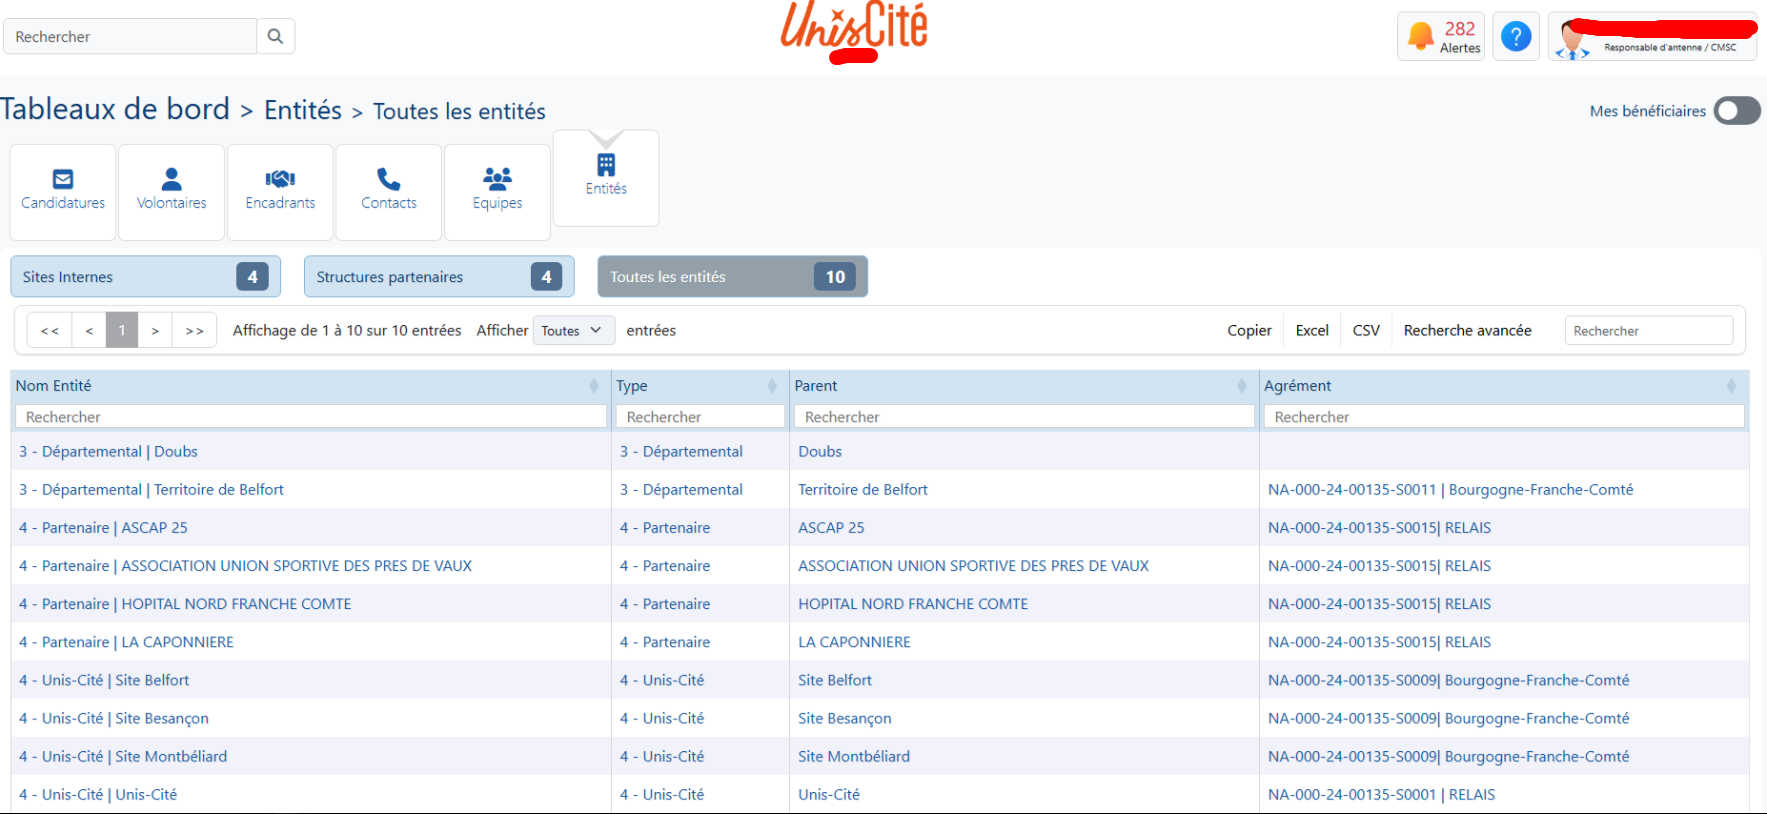Switch to Structures partenaires tab
This screenshot has height=814, width=1767.
[x=438, y=277]
